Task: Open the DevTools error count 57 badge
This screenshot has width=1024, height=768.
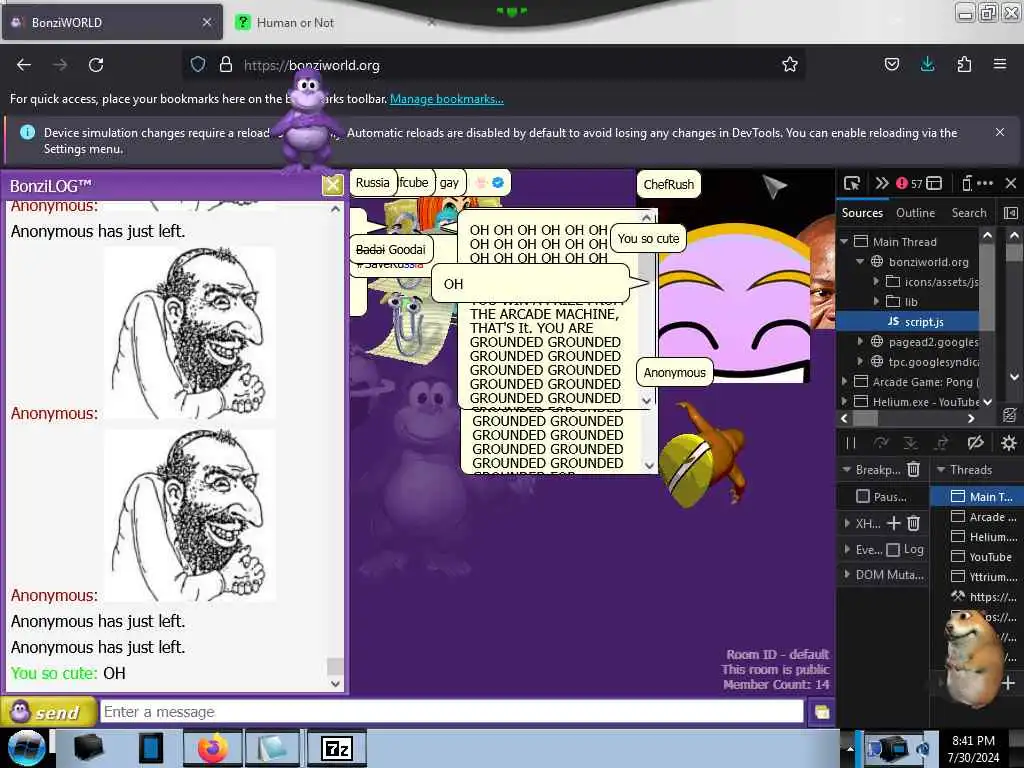Action: tap(909, 184)
